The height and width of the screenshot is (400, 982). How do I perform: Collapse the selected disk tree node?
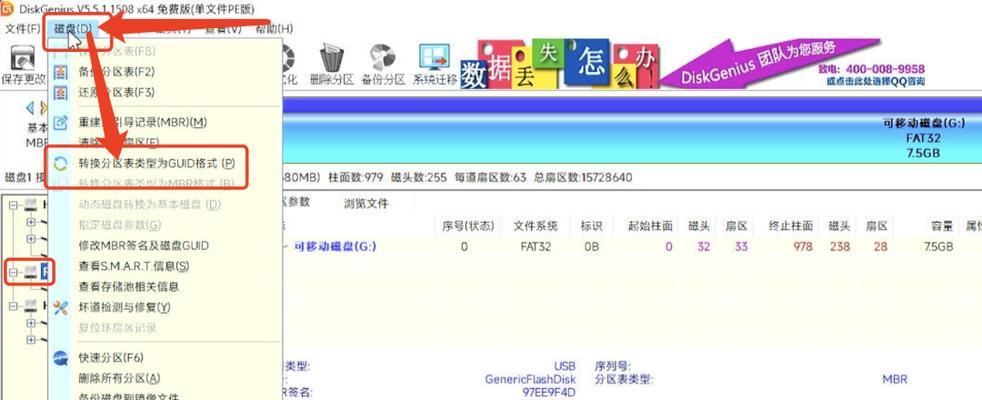(14, 272)
